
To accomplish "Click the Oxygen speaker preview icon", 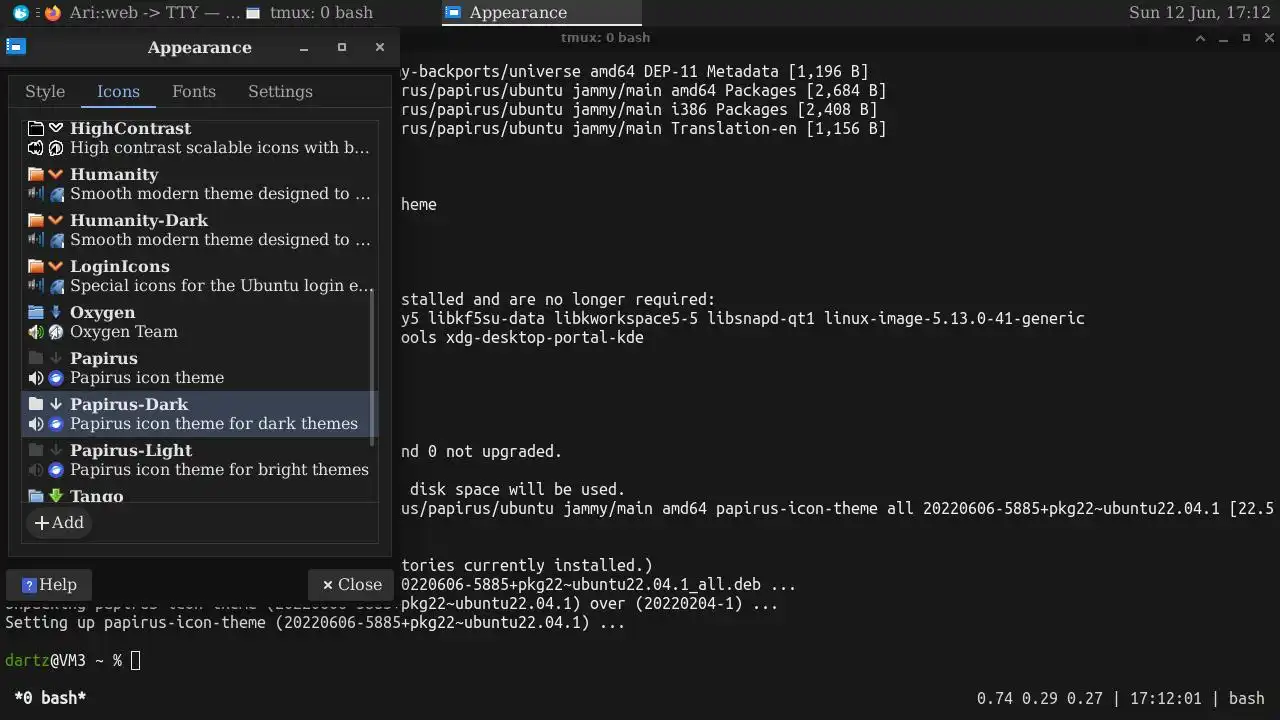I will tap(36, 332).
